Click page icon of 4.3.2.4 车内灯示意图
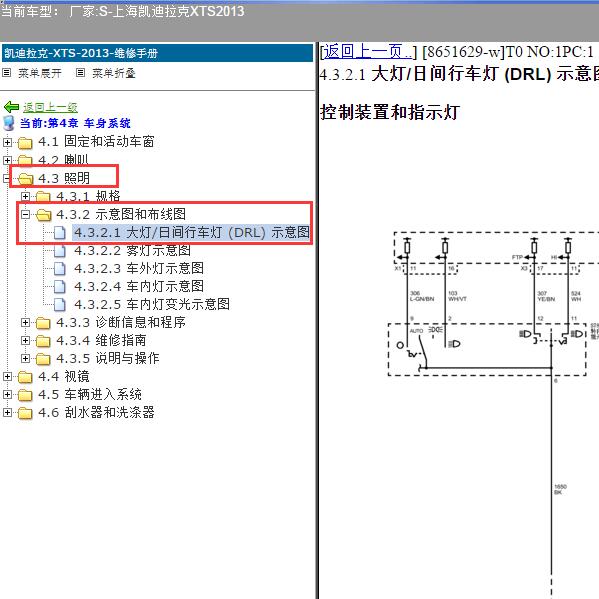The height and width of the screenshot is (599, 599). click(60, 287)
